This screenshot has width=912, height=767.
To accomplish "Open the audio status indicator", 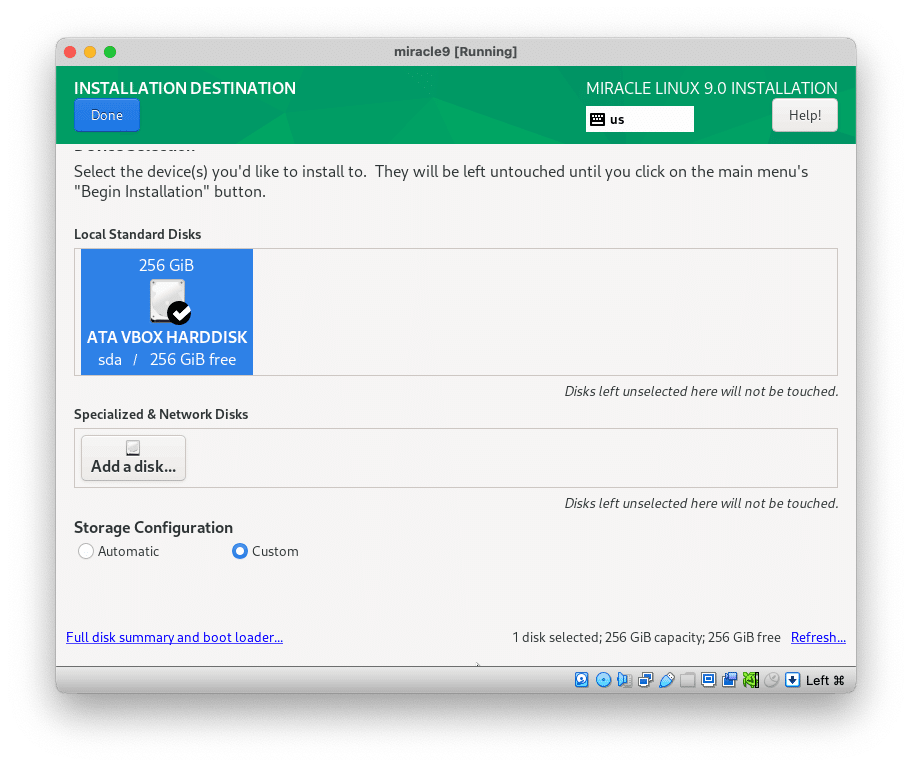I will click(624, 679).
